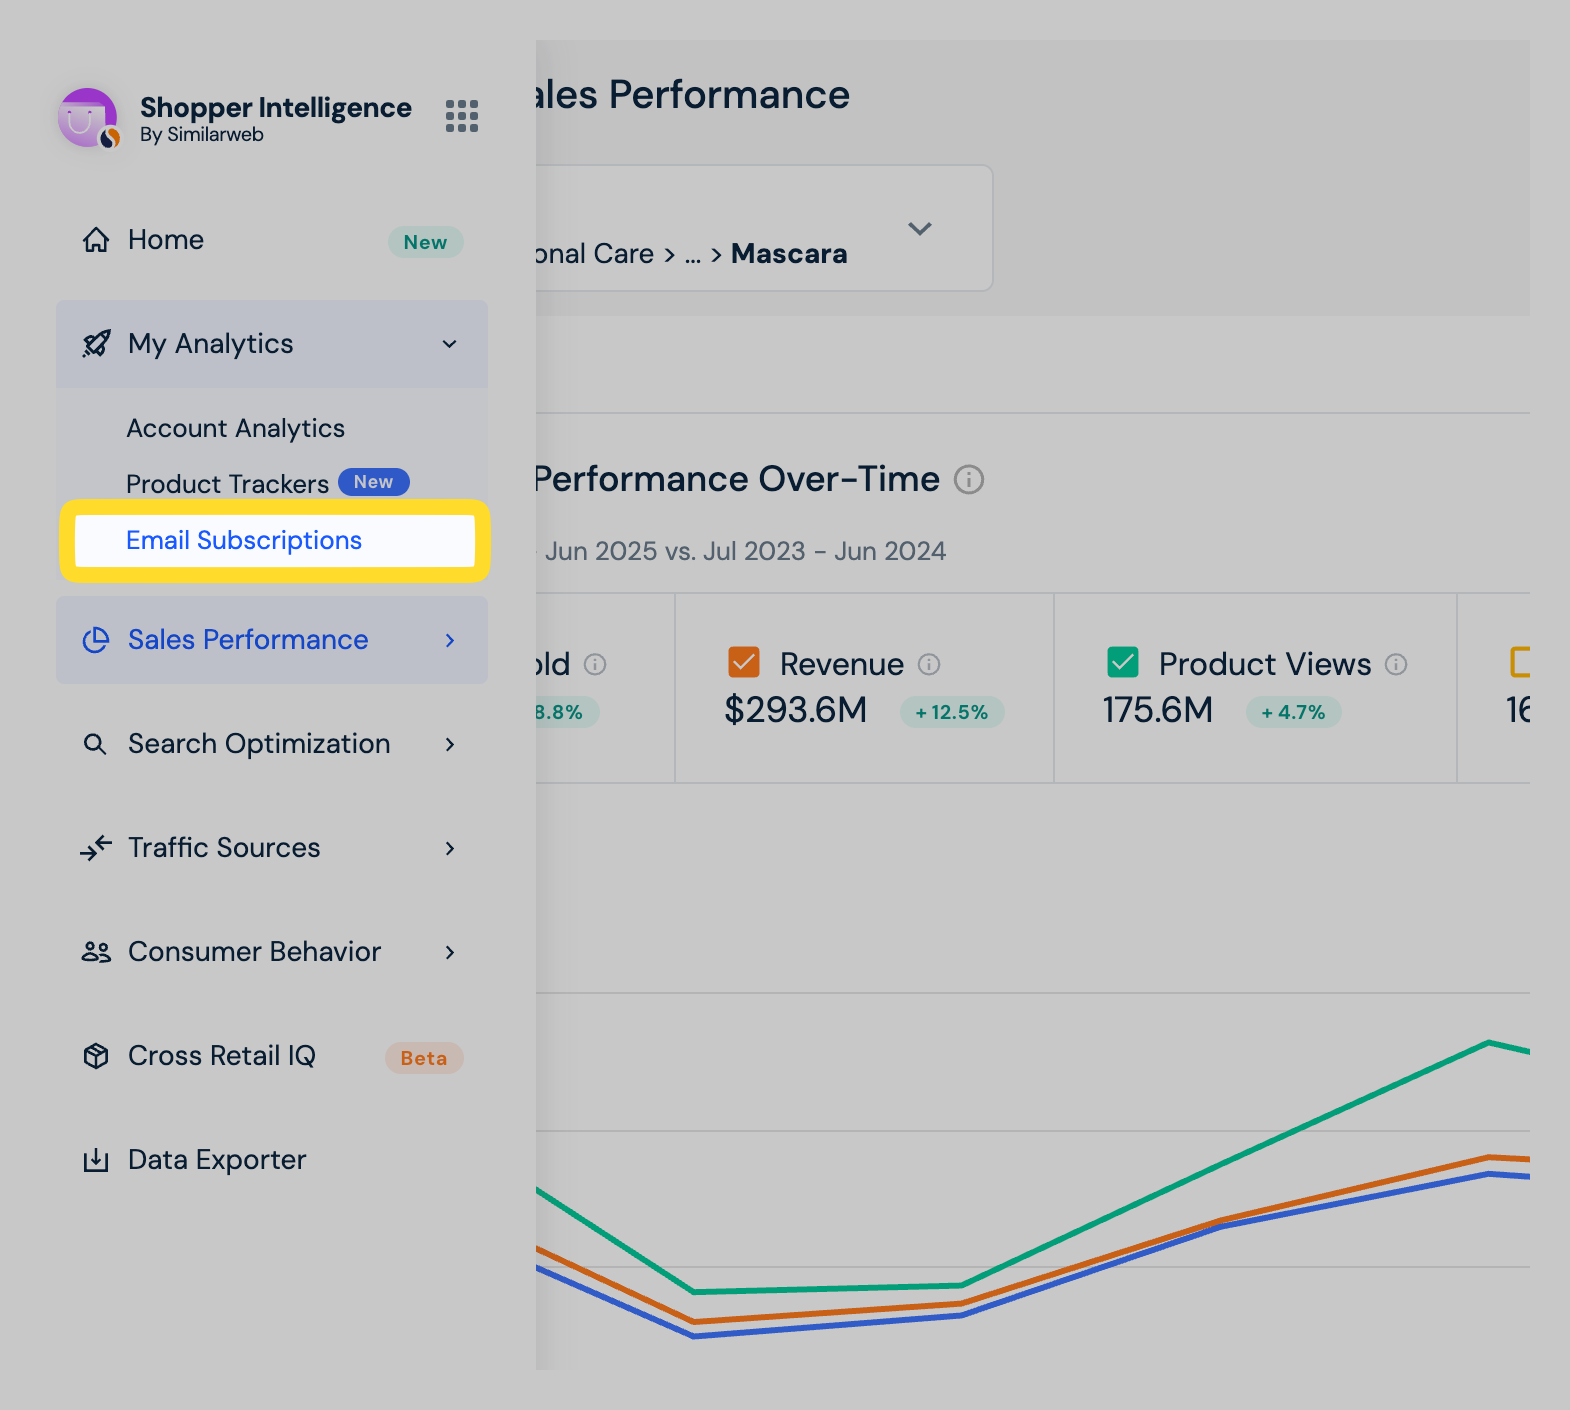1570x1410 pixels.
Task: Open Sales Performance section
Action: (x=272, y=640)
